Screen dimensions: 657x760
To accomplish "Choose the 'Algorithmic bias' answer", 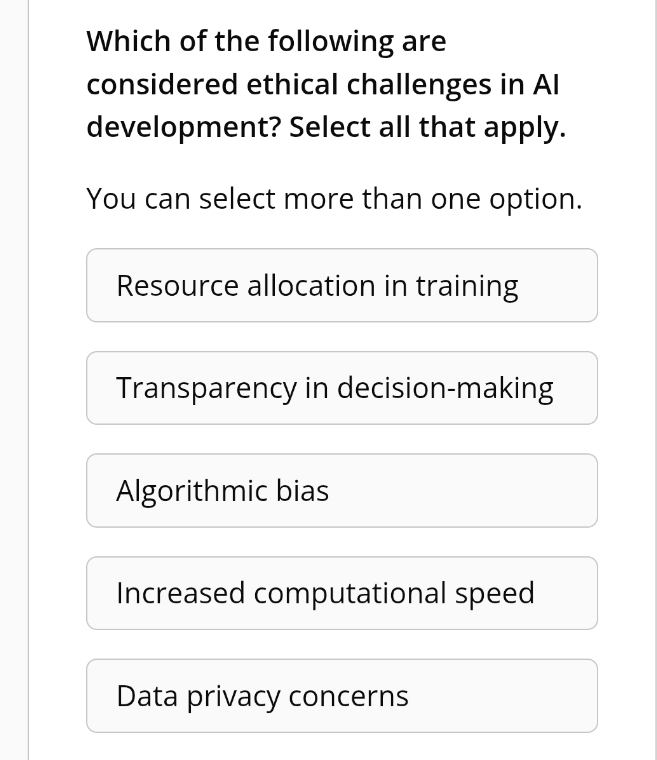I will [341, 491].
